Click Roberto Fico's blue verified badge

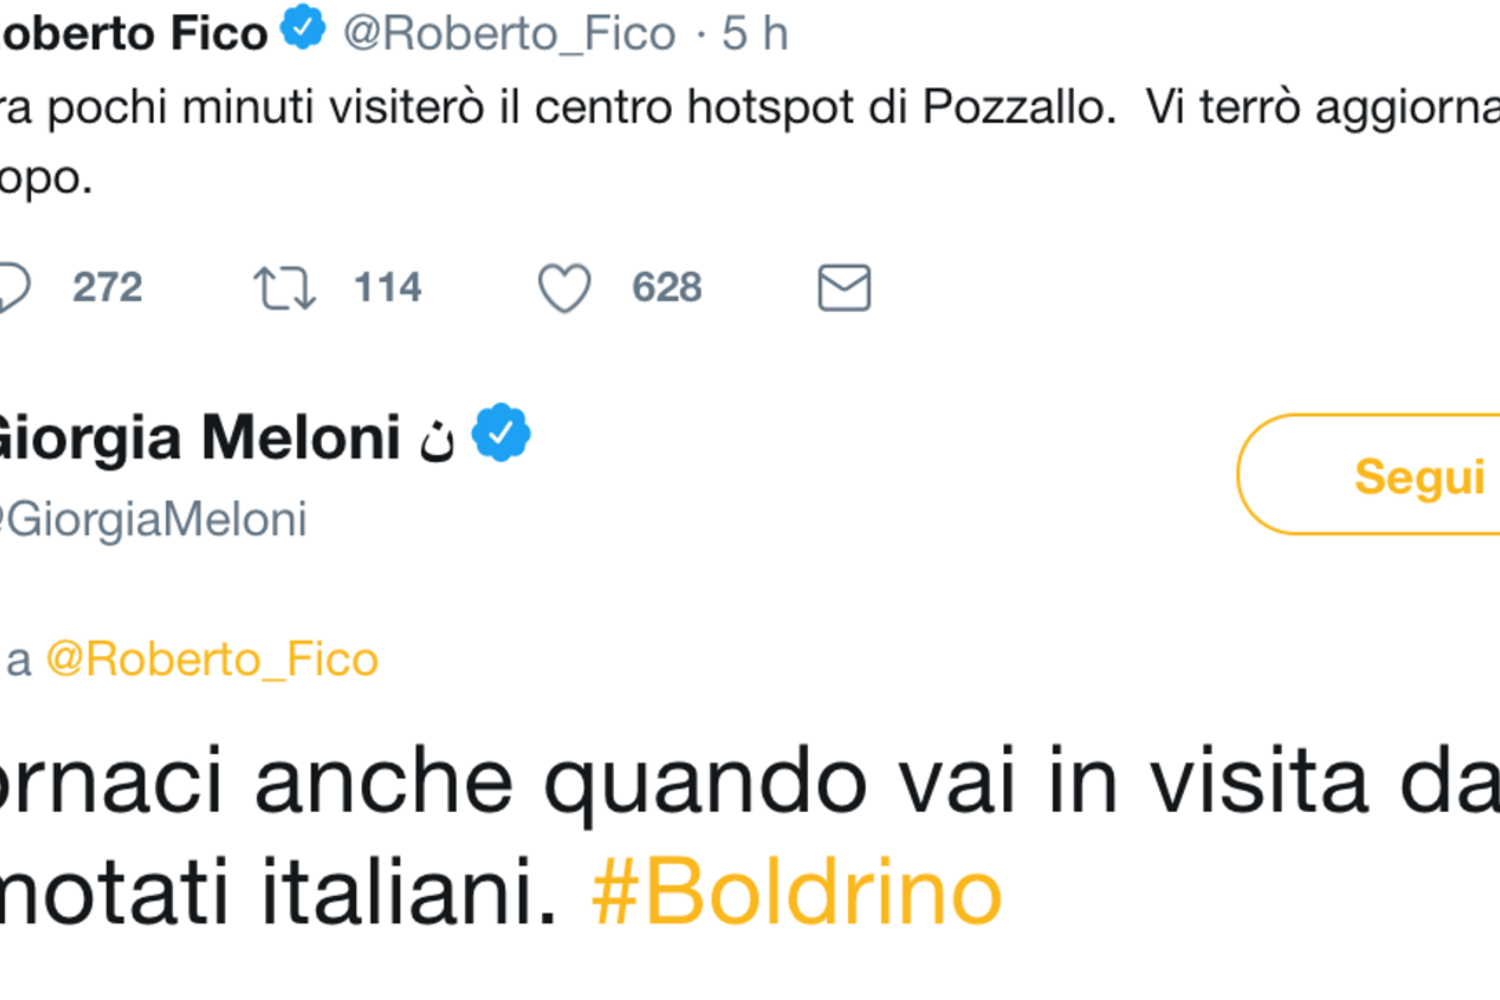[x=303, y=28]
